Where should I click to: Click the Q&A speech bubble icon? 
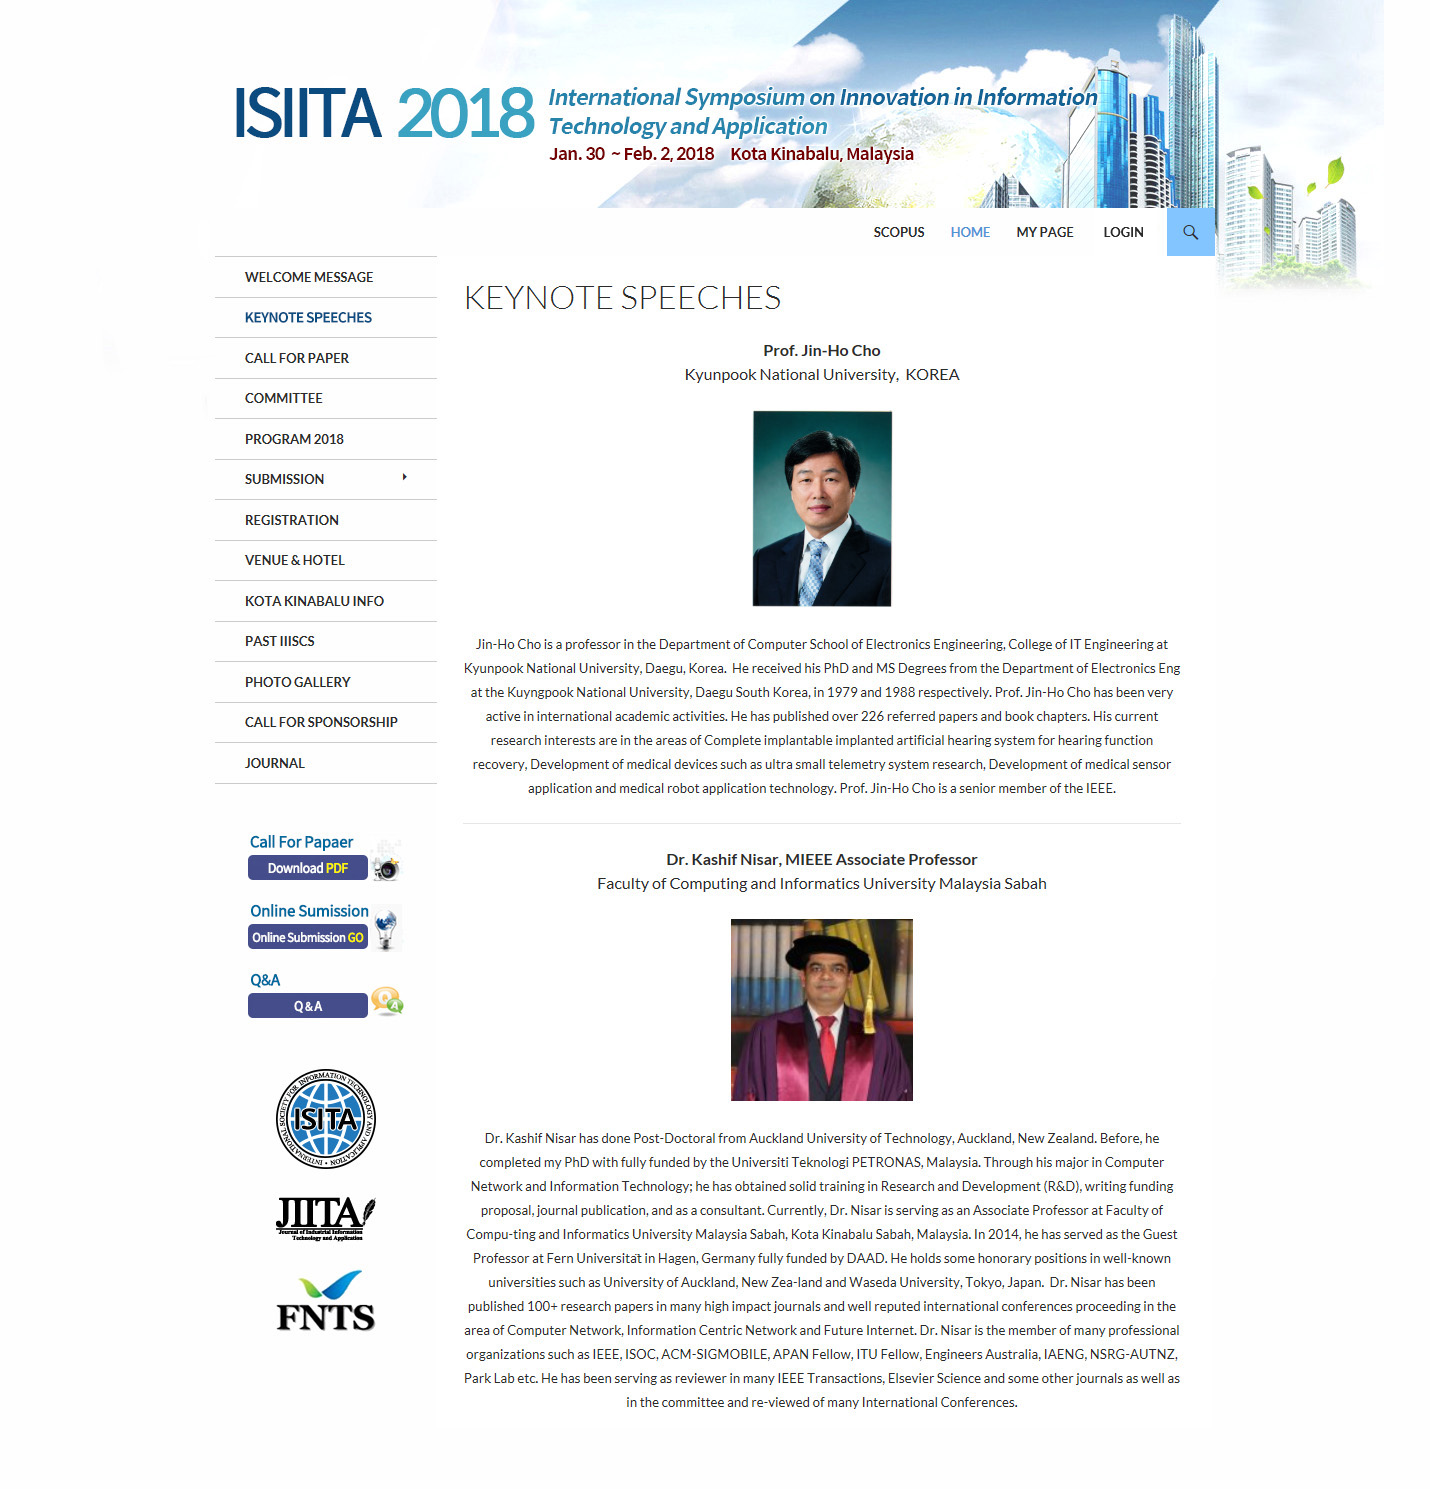pos(387,1001)
